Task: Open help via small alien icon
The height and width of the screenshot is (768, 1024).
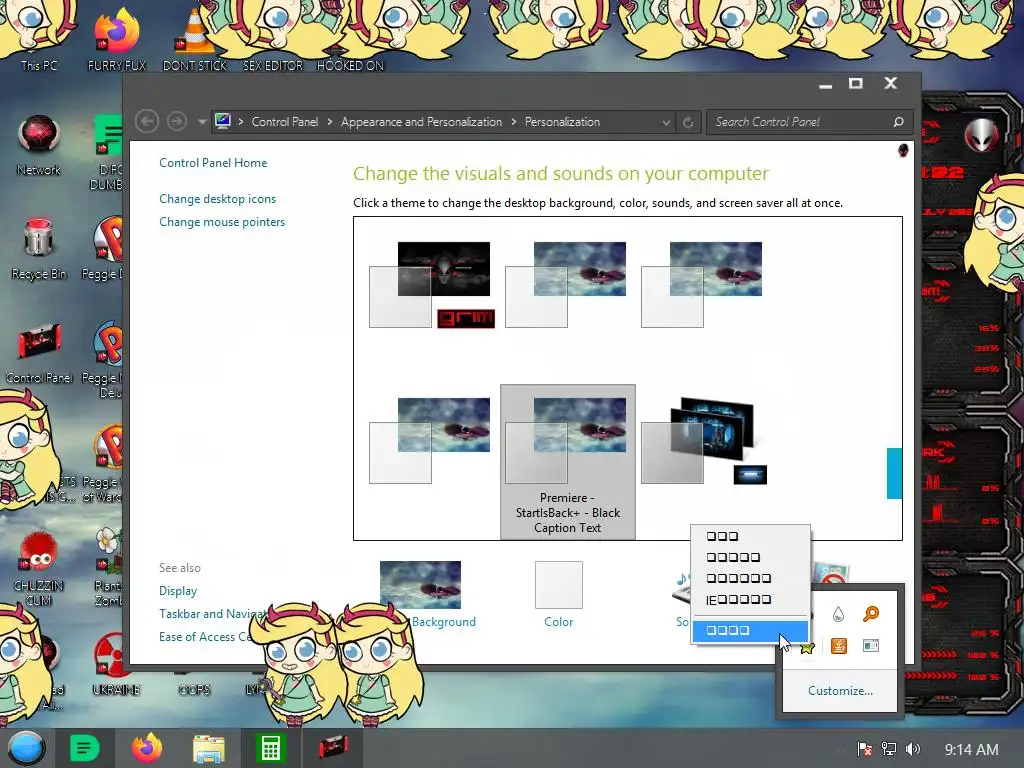Action: tap(903, 151)
